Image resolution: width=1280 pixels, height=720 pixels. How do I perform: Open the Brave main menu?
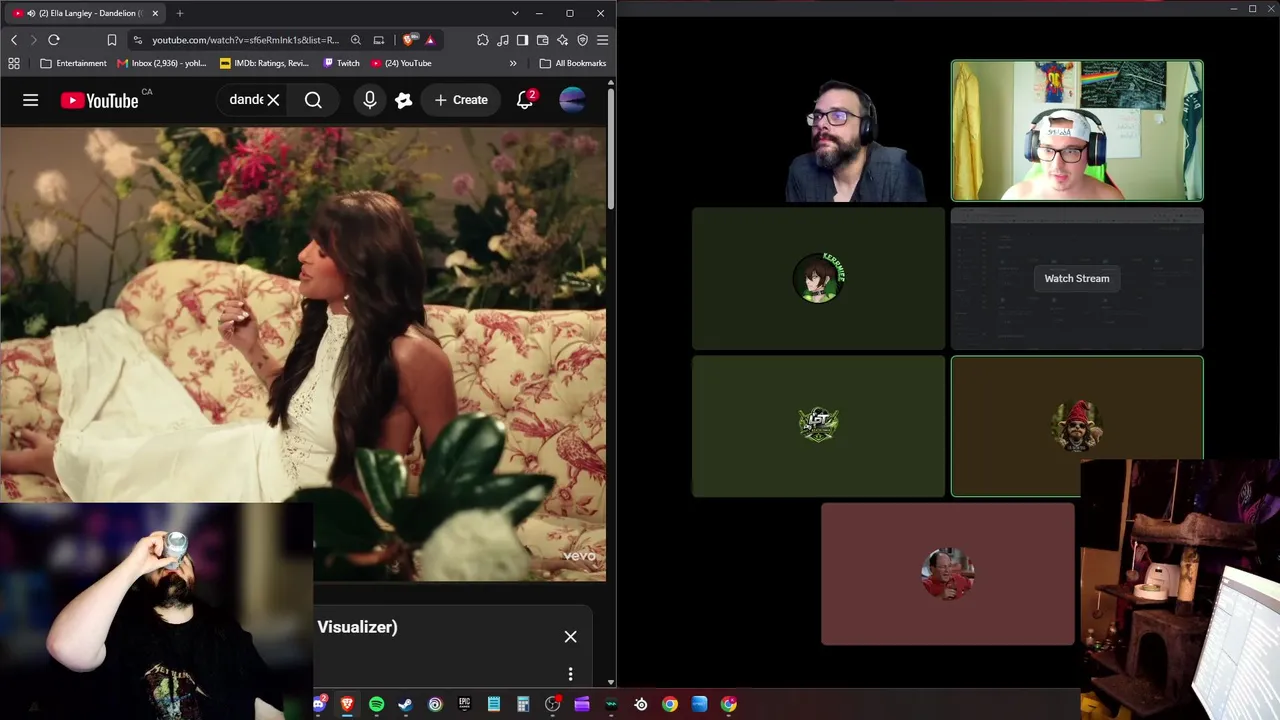[602, 40]
